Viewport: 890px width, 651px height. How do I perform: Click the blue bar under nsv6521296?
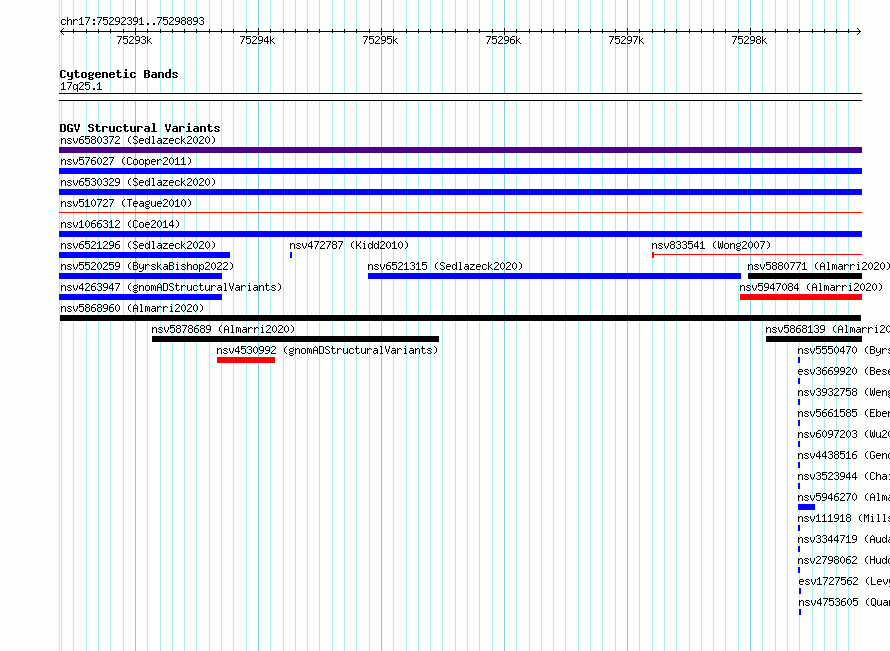click(x=145, y=255)
